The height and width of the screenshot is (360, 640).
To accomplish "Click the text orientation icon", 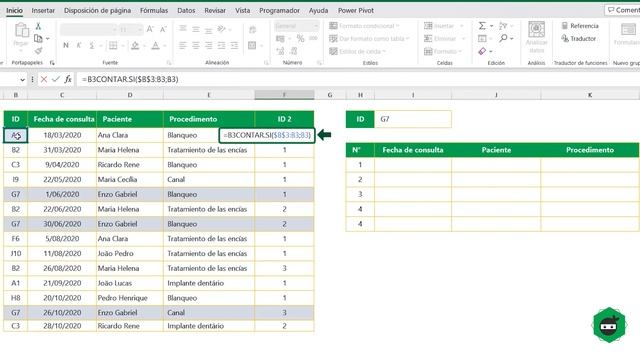I will (x=222, y=29).
